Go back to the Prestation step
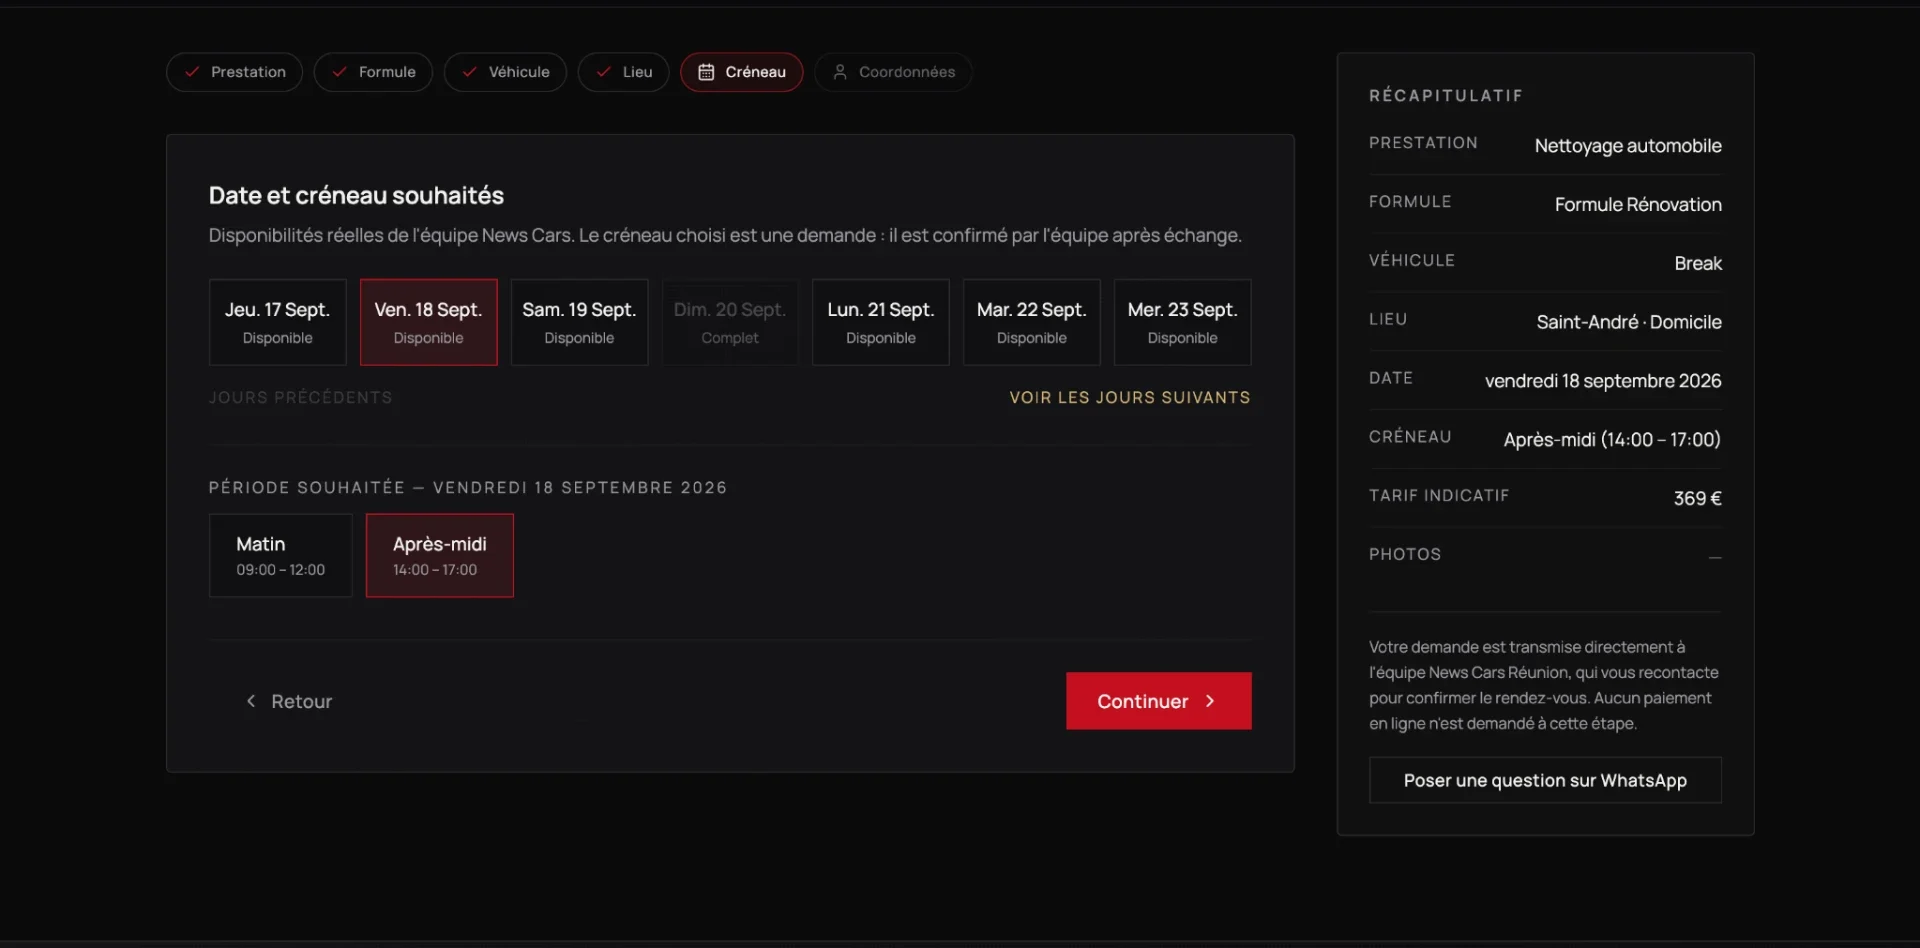The height and width of the screenshot is (948, 1920). [x=234, y=72]
